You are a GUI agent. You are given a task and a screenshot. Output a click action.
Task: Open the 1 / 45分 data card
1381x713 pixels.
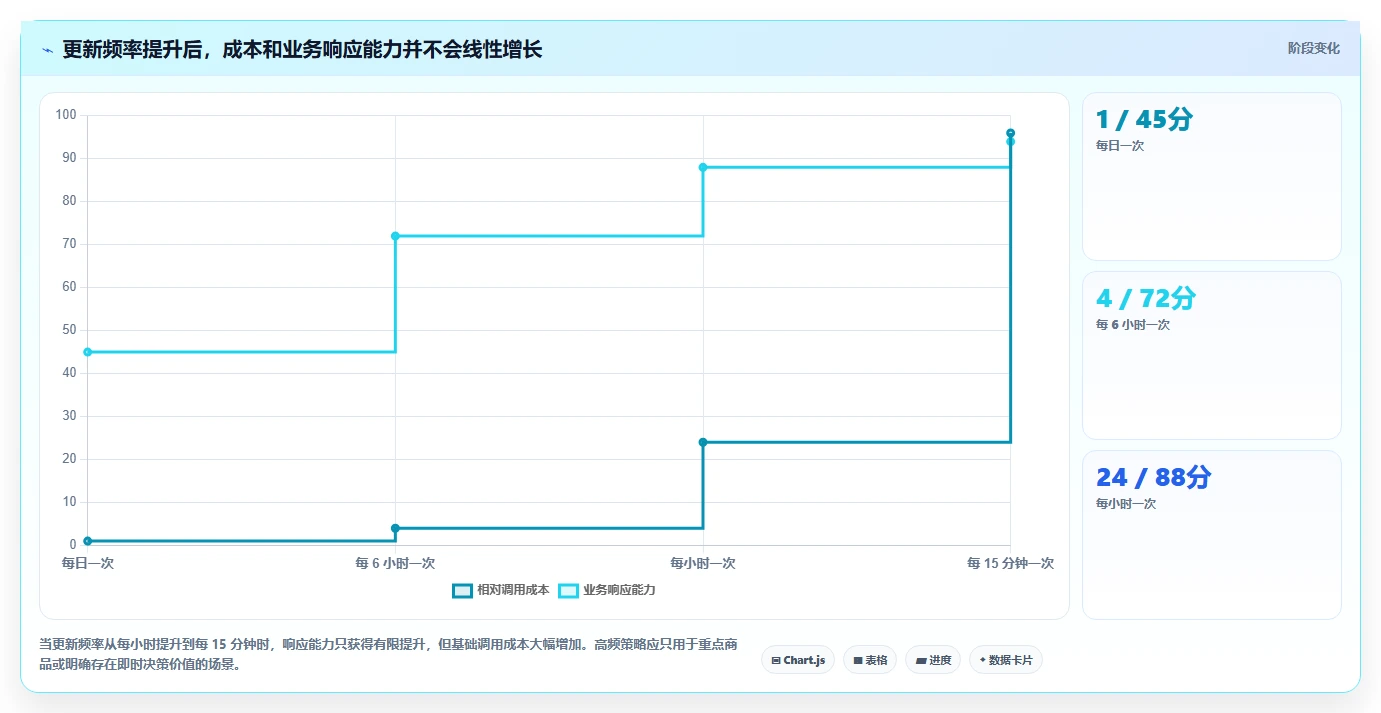point(1212,177)
